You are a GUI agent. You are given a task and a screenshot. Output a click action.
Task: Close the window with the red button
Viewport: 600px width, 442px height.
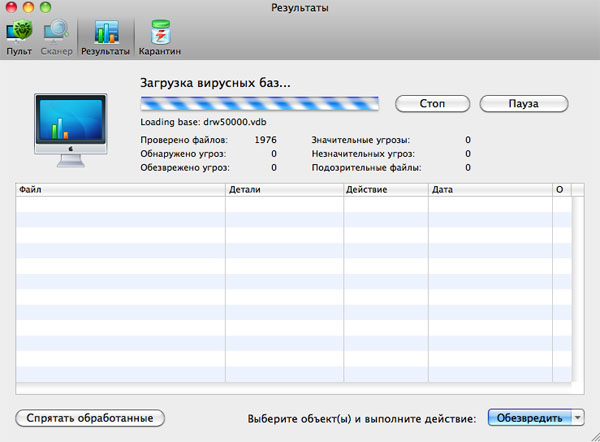pyautogui.click(x=11, y=7)
